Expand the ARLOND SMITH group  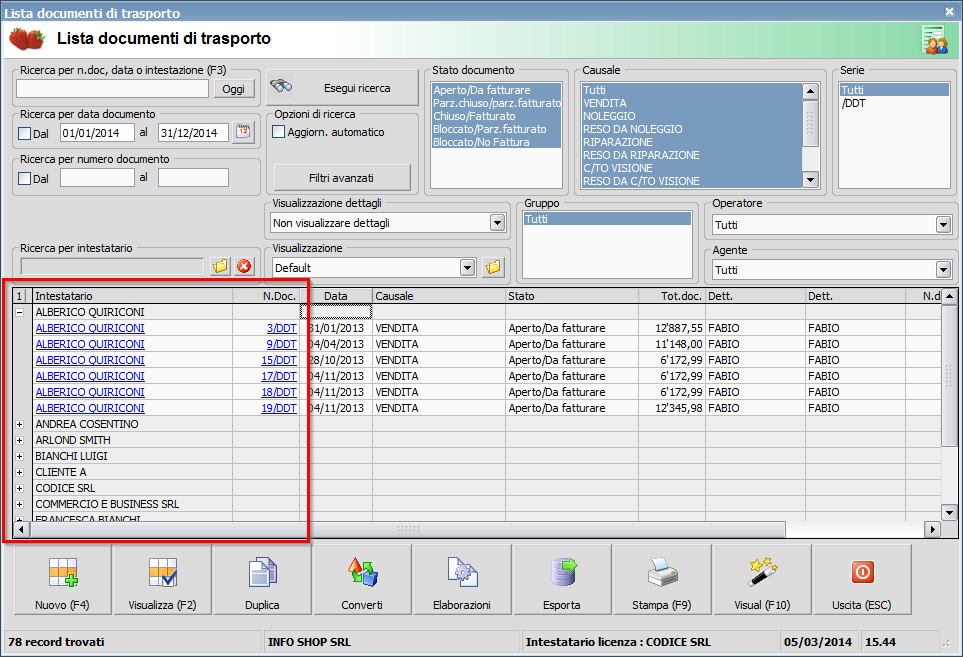pyautogui.click(x=20, y=440)
